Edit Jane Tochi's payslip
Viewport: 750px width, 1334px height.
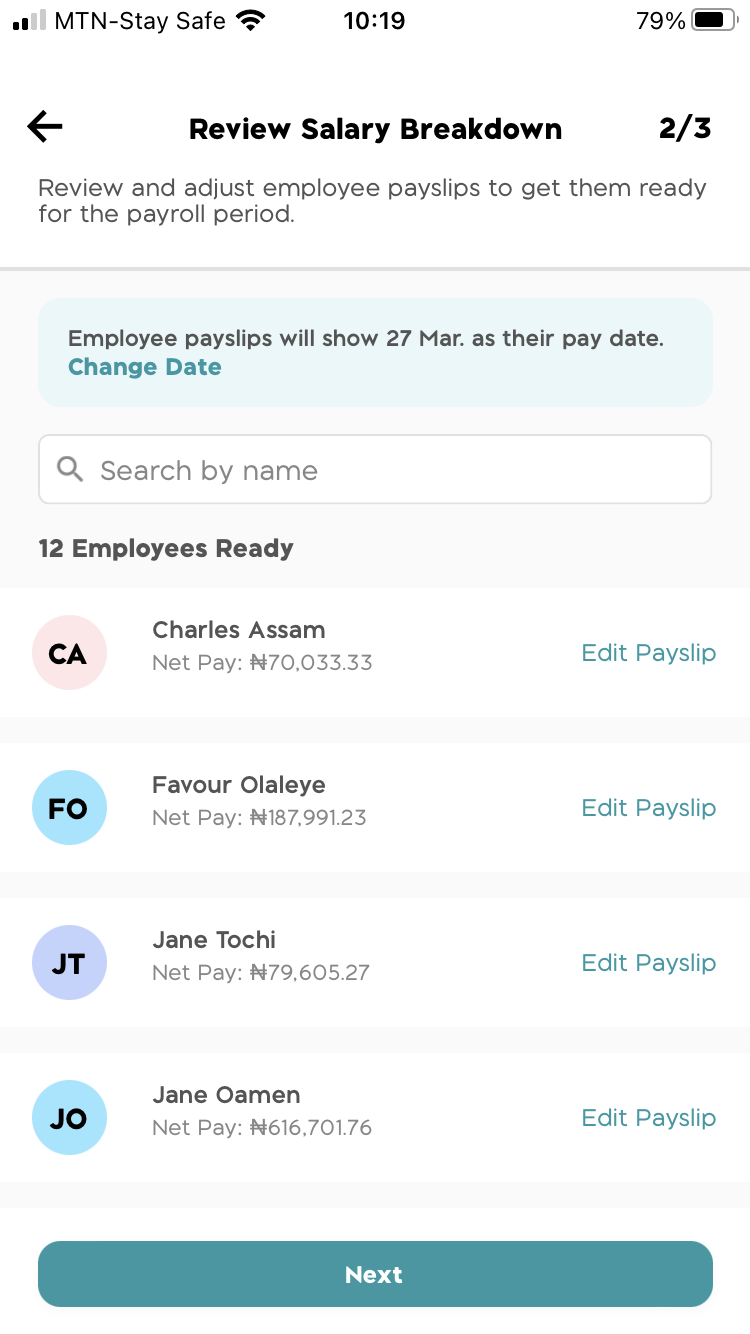click(x=648, y=962)
